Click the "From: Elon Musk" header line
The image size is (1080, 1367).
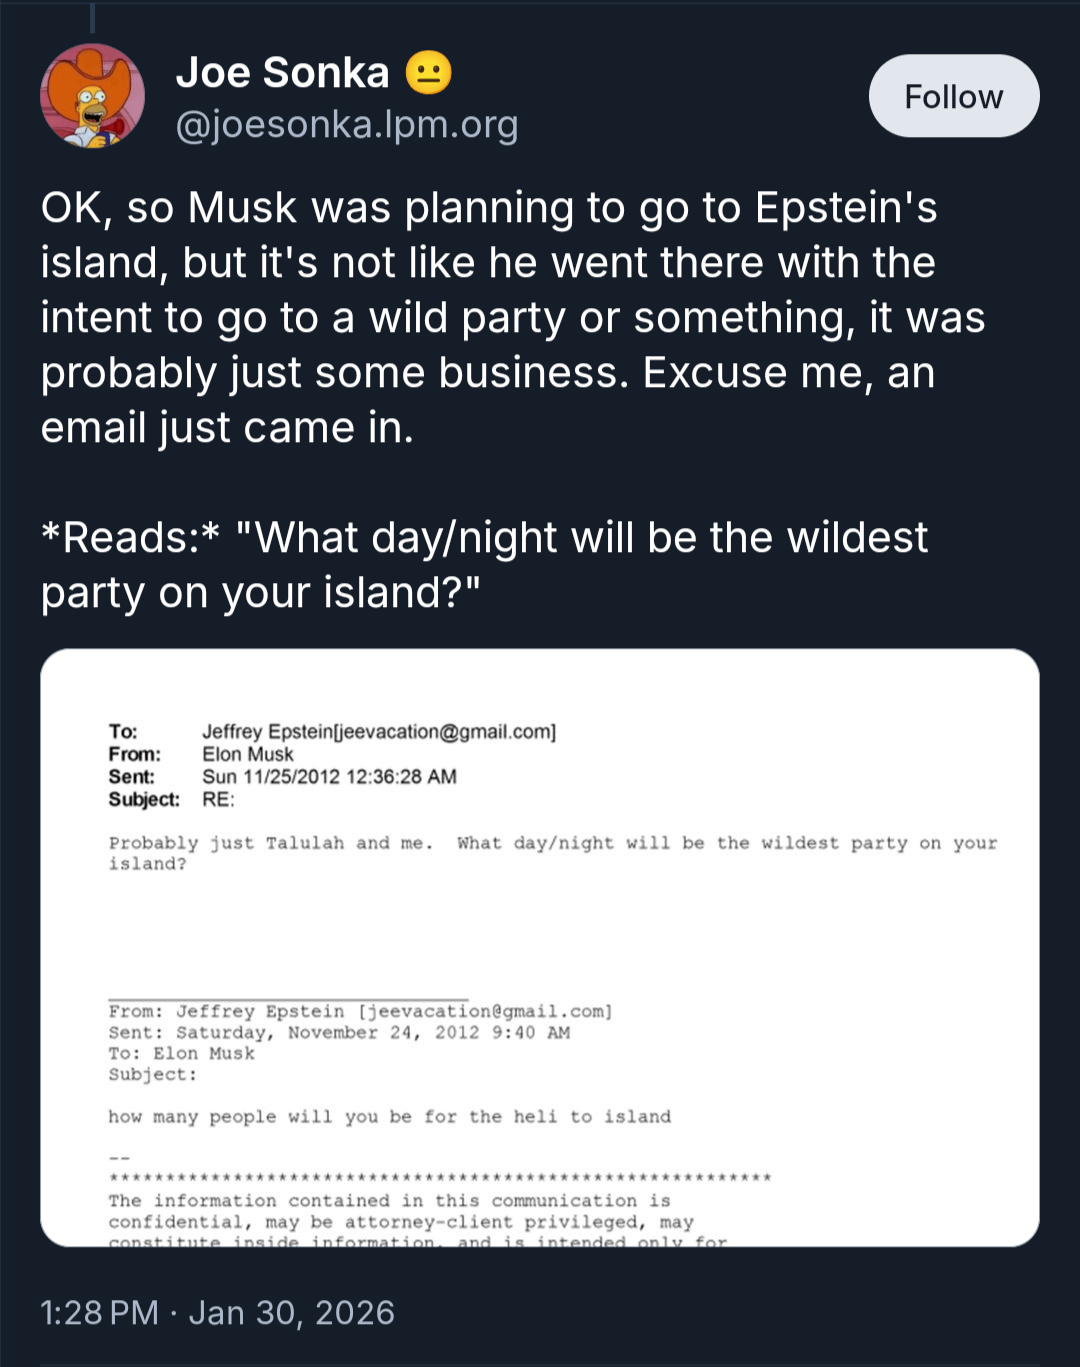pyautogui.click(x=247, y=754)
